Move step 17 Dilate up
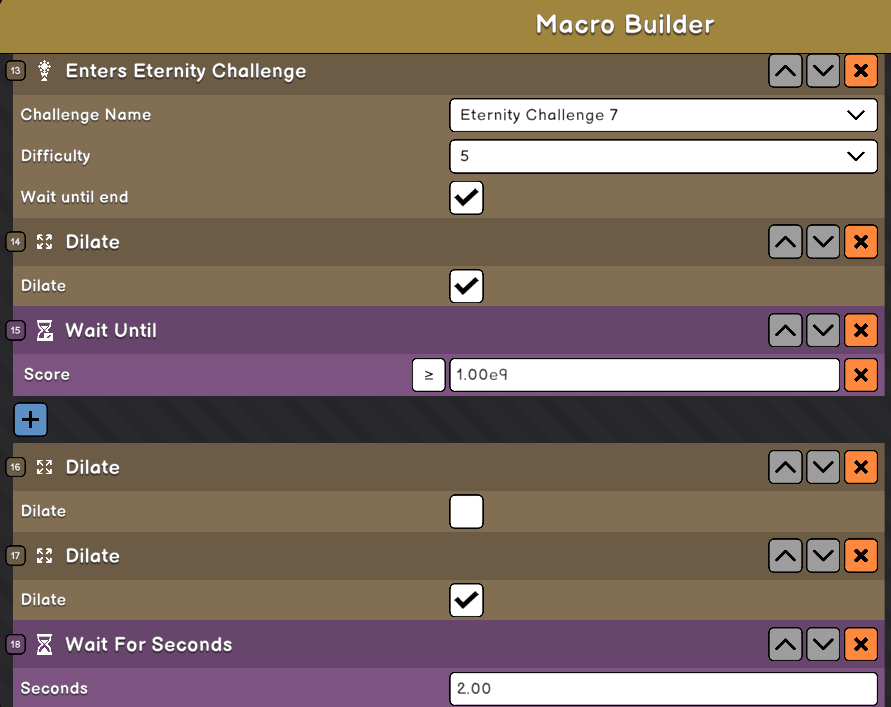This screenshot has height=707, width=891. pyautogui.click(x=785, y=556)
